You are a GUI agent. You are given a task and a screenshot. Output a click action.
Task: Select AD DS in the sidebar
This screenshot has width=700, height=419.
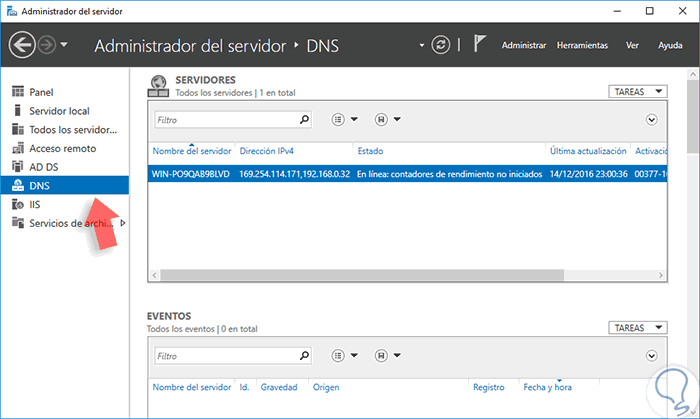pos(65,167)
